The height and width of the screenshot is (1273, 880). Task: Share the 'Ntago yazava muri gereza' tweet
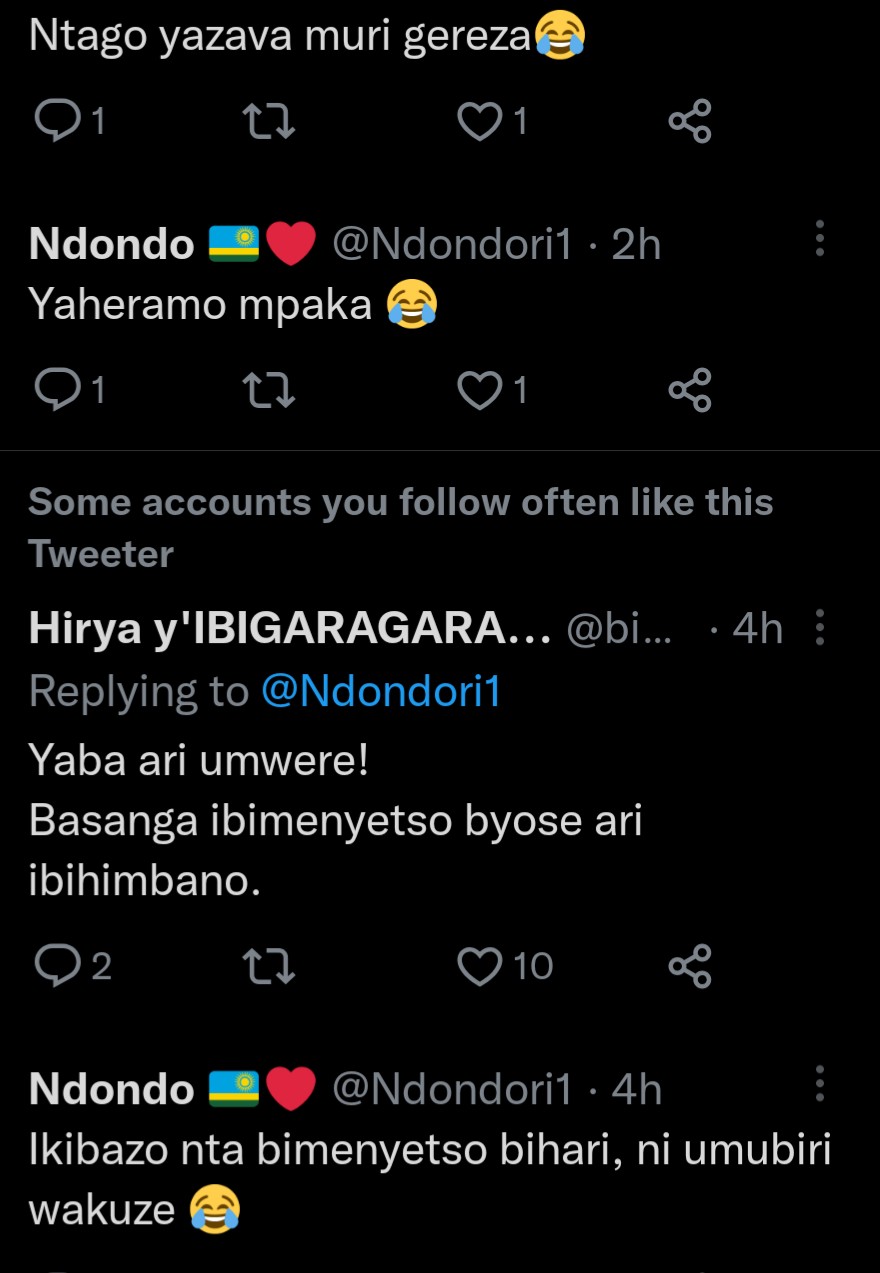pyautogui.click(x=690, y=121)
